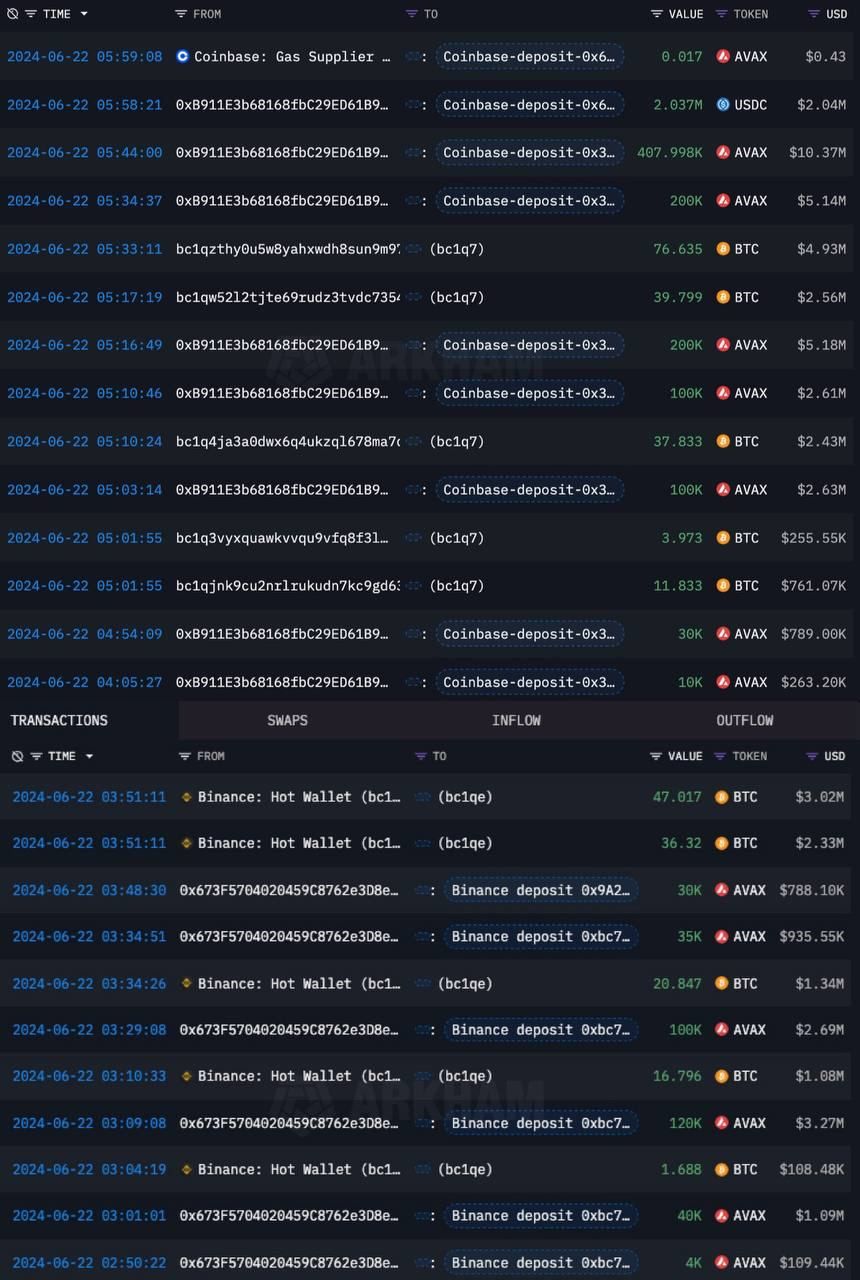Viewport: 860px width, 1280px height.
Task: Click the filter icon beside lower TOKEN header
Action: point(720,756)
